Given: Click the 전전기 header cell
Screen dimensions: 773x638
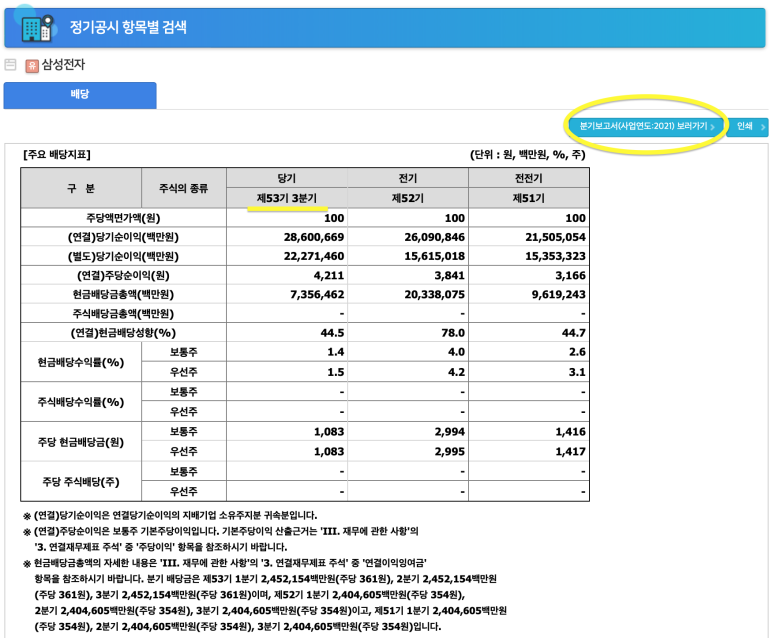Looking at the screenshot, I should tap(528, 178).
